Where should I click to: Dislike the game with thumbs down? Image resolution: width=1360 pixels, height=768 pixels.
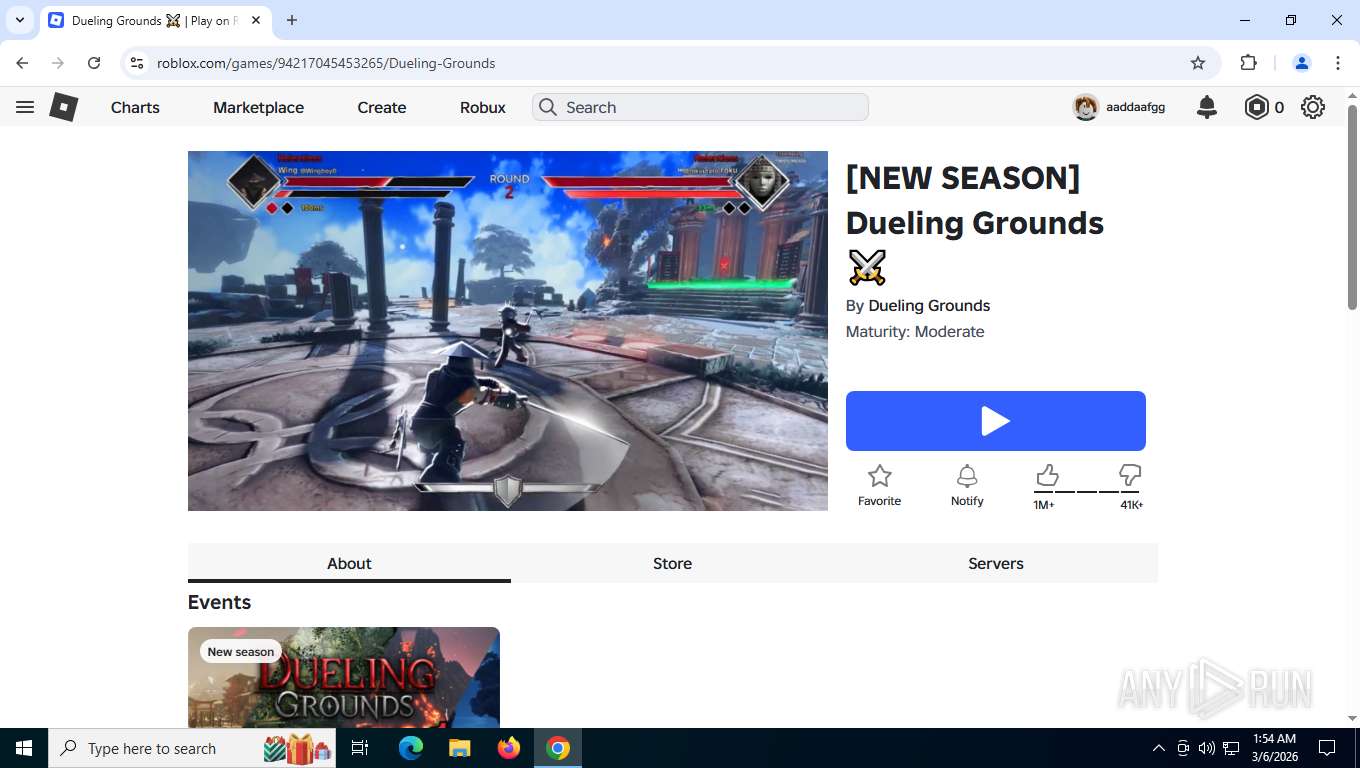(x=1130, y=475)
